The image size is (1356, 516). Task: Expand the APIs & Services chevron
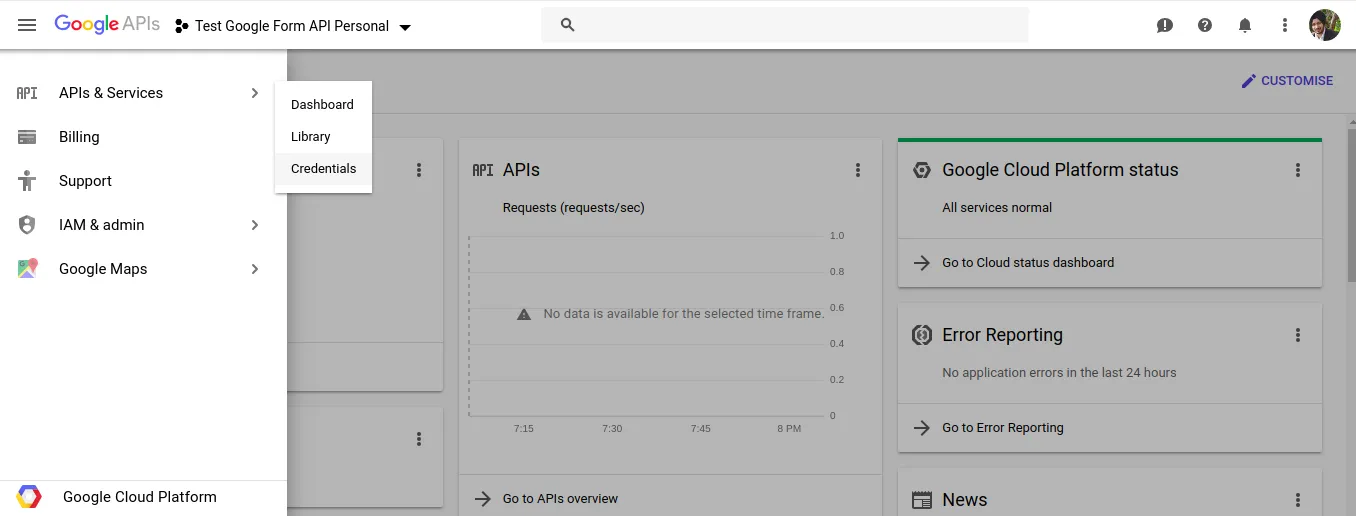[x=255, y=93]
